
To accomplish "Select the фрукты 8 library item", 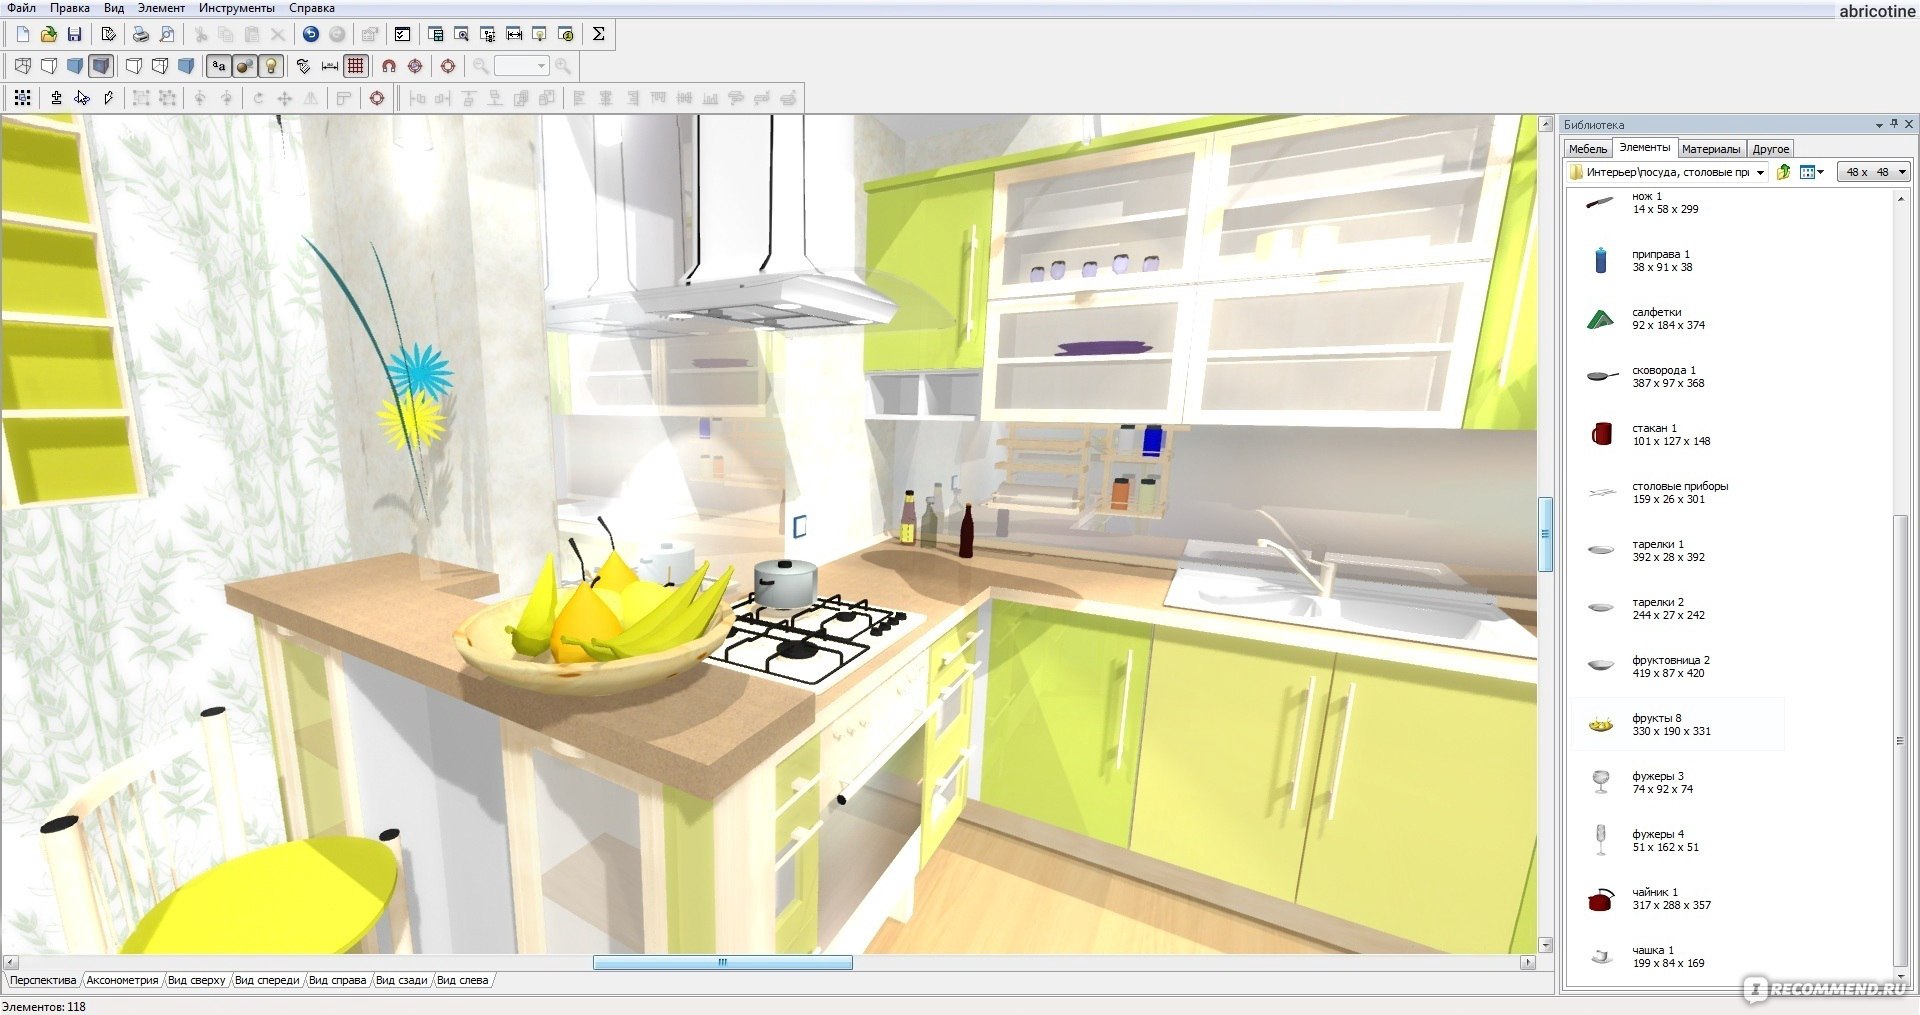I will 1677,725.
